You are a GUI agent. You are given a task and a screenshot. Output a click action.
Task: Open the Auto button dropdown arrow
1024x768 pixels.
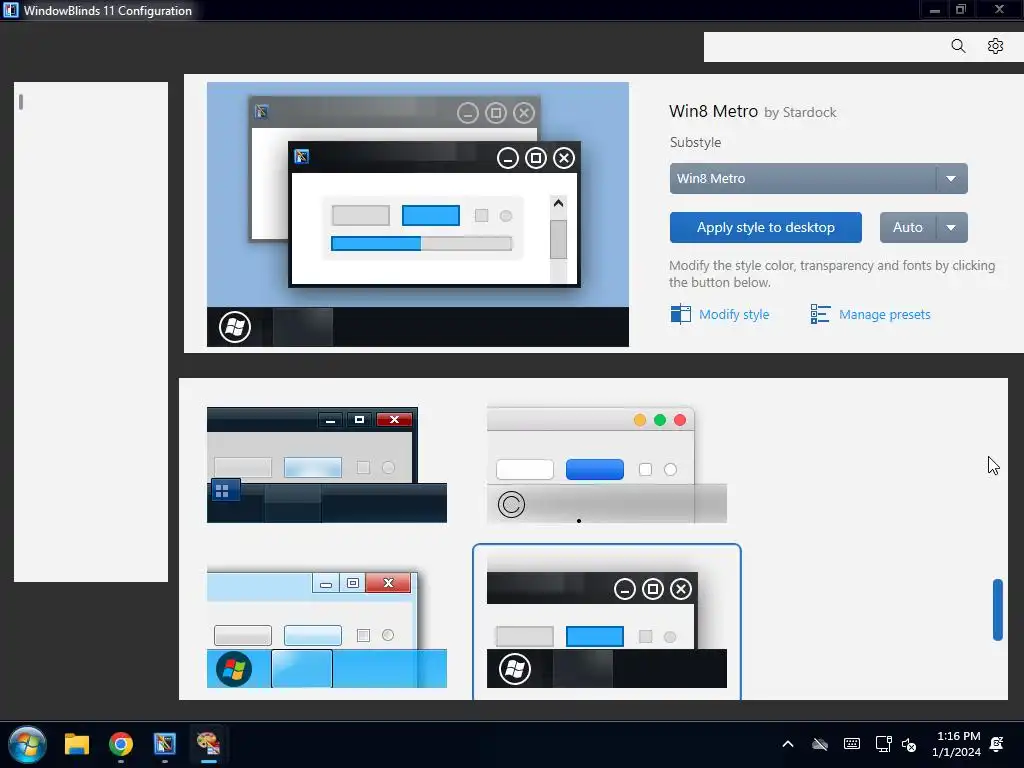pyautogui.click(x=952, y=227)
